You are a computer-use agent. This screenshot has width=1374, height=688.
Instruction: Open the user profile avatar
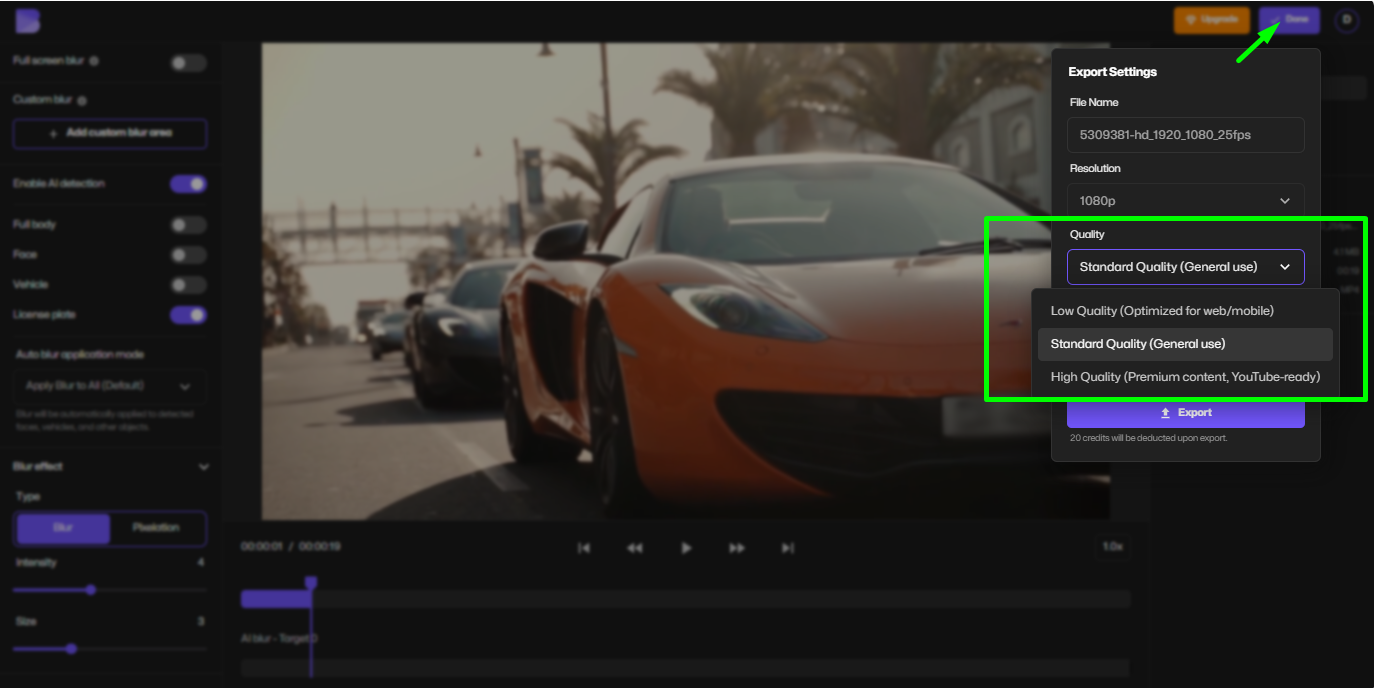tap(1346, 20)
